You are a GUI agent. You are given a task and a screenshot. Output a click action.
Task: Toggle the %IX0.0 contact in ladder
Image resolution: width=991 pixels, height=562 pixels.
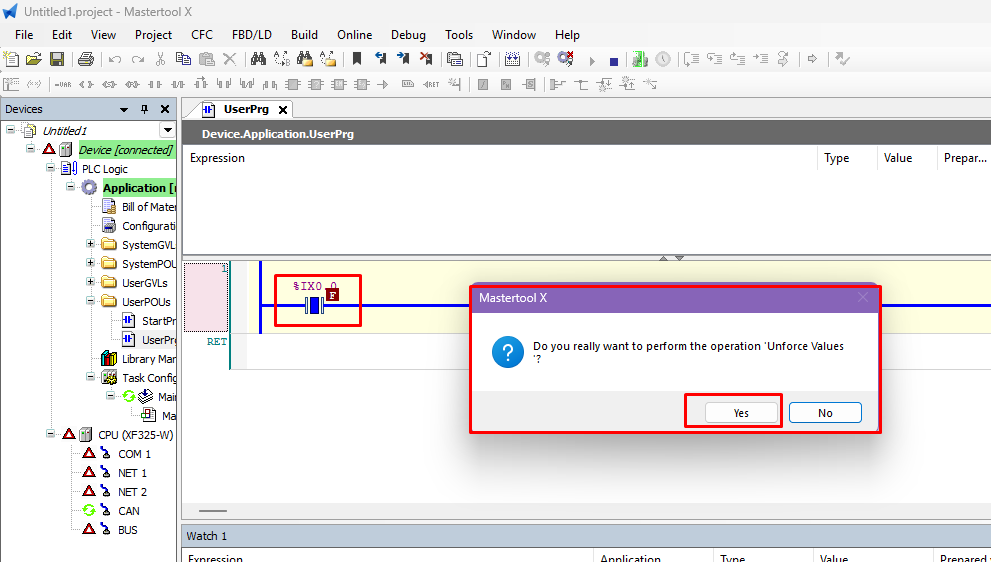click(x=314, y=305)
